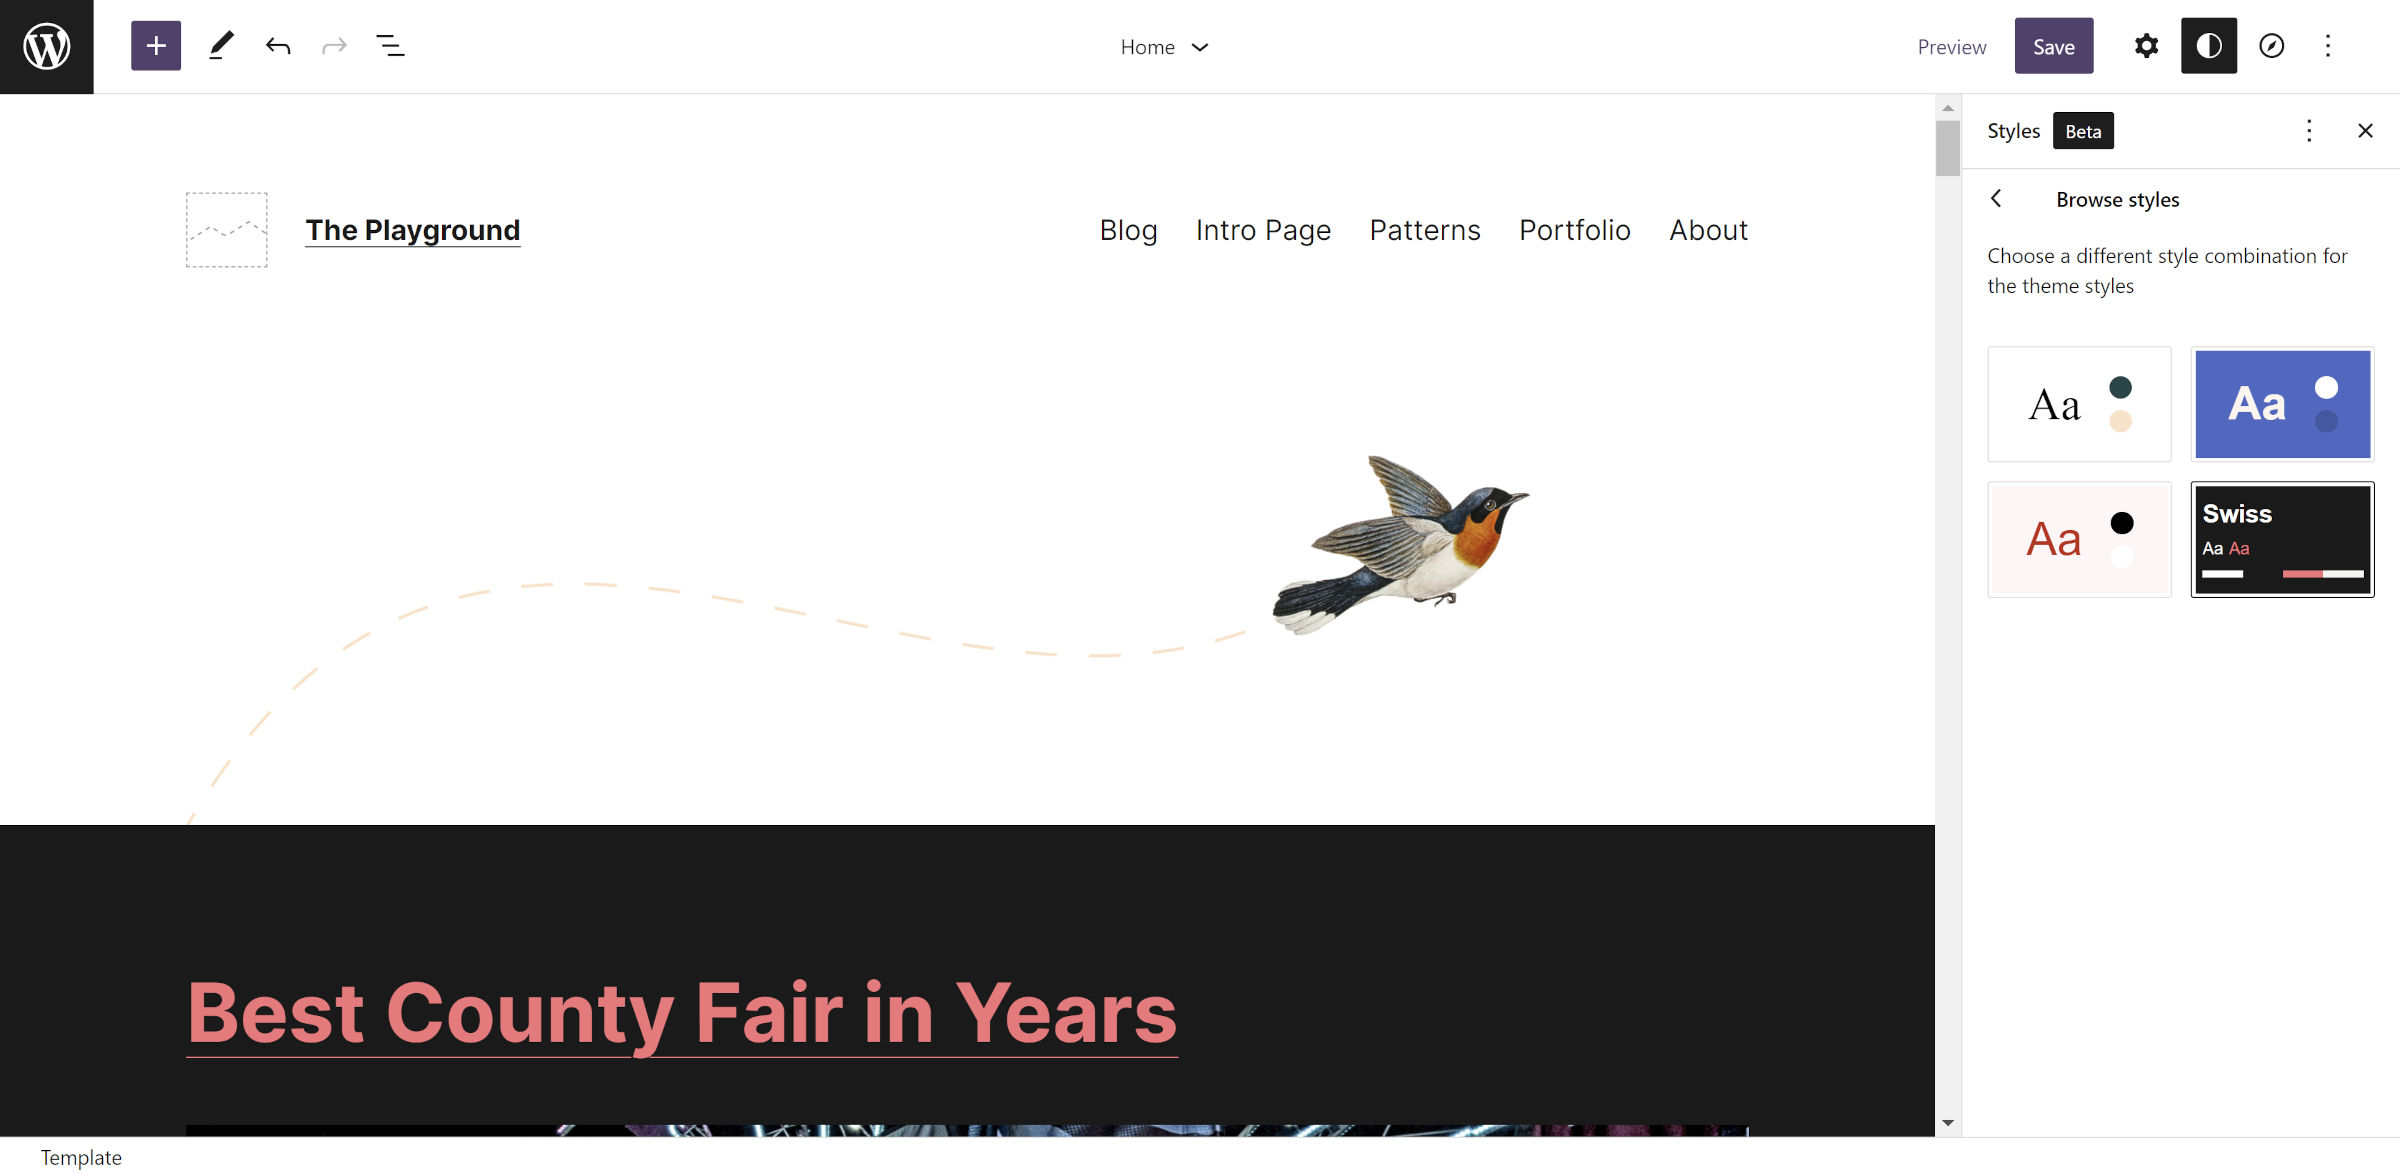Expand the Home template dropdown

[1165, 47]
